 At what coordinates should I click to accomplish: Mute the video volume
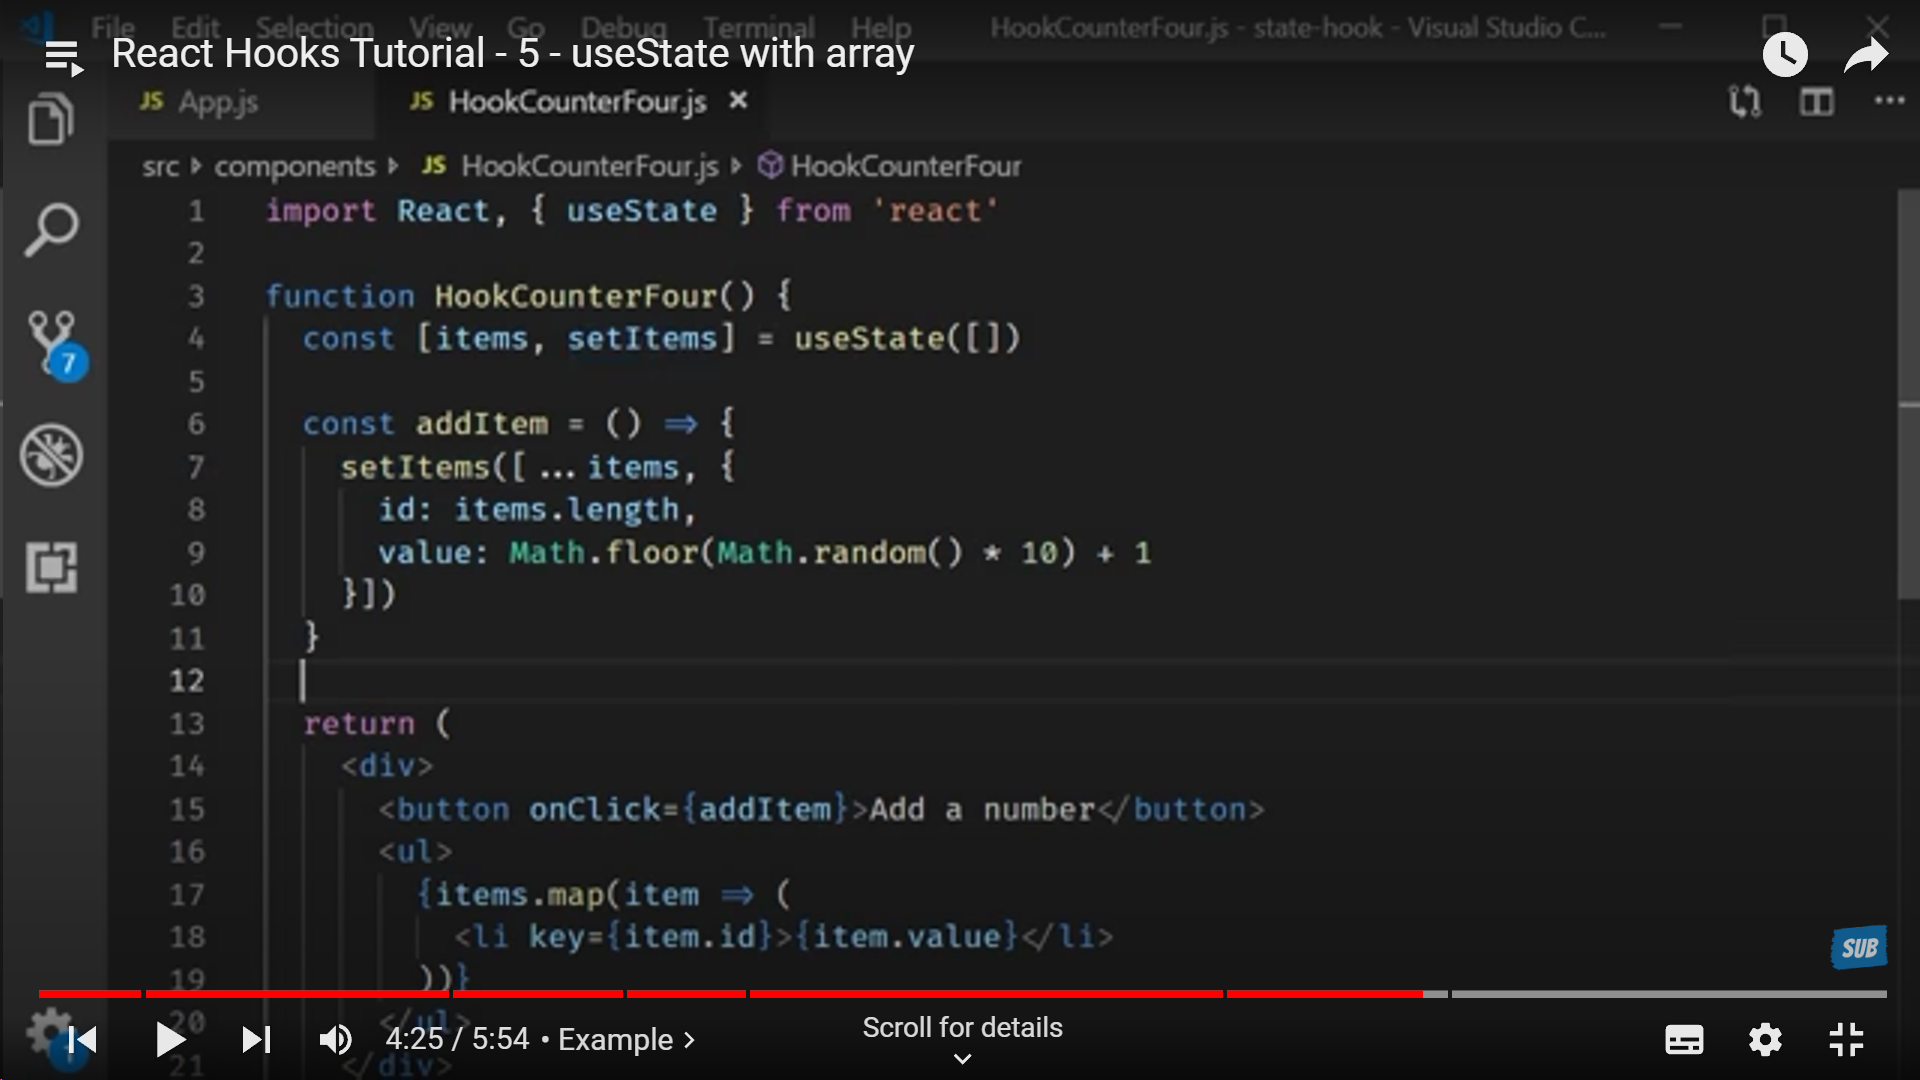point(335,1040)
